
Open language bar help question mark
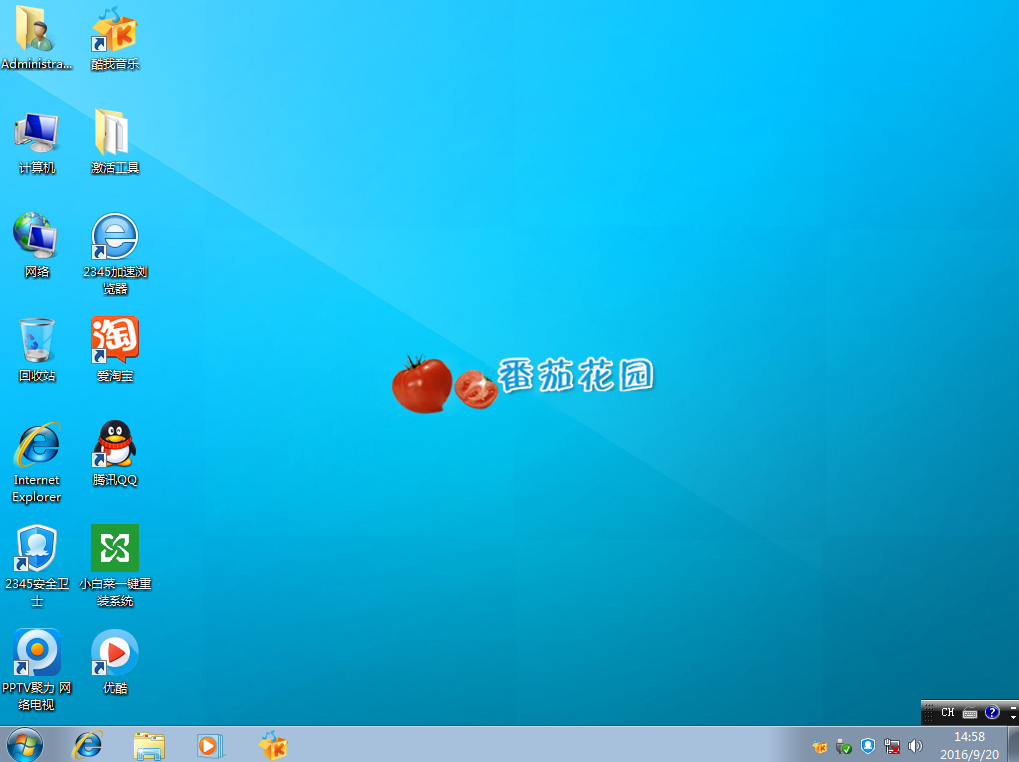992,712
